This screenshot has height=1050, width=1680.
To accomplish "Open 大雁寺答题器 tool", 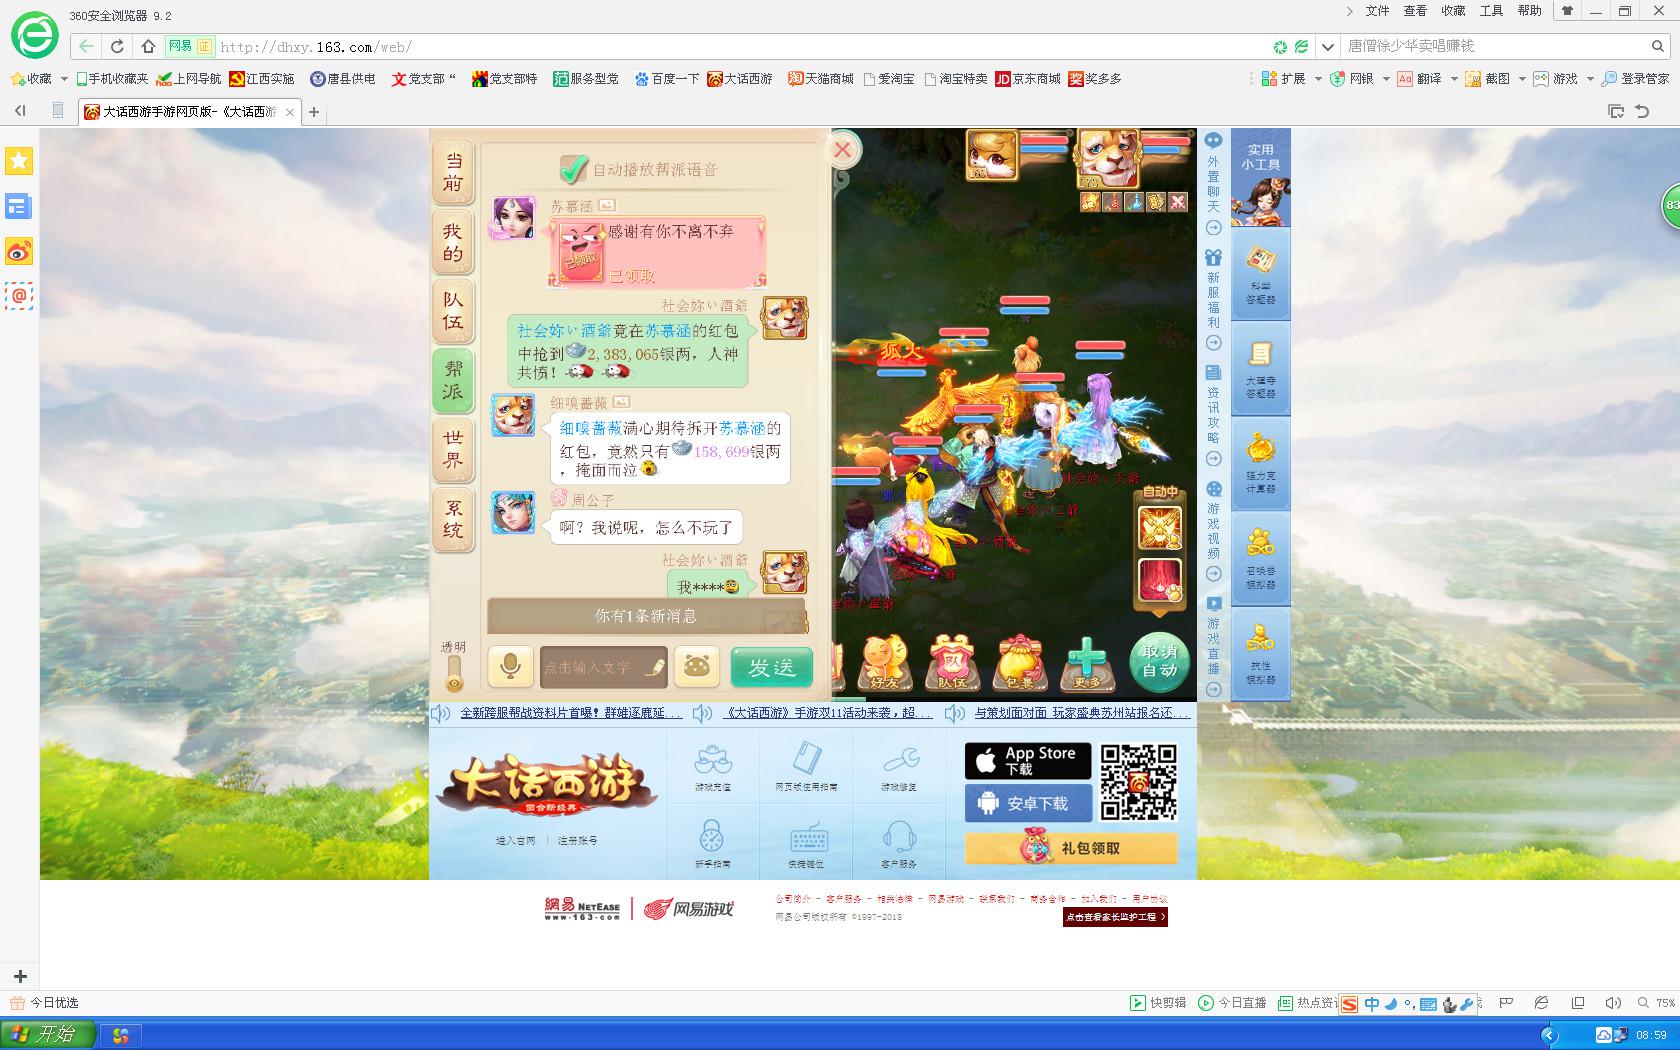I will click(1260, 368).
